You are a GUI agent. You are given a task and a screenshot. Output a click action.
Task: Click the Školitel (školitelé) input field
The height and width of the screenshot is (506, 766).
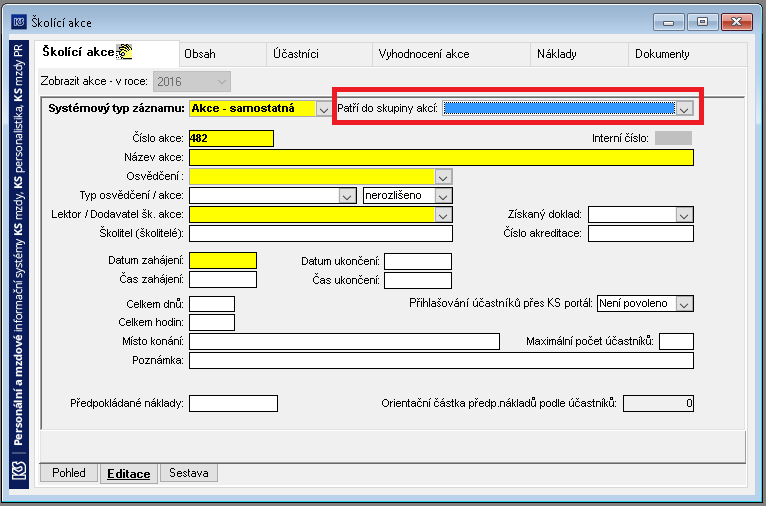point(320,233)
